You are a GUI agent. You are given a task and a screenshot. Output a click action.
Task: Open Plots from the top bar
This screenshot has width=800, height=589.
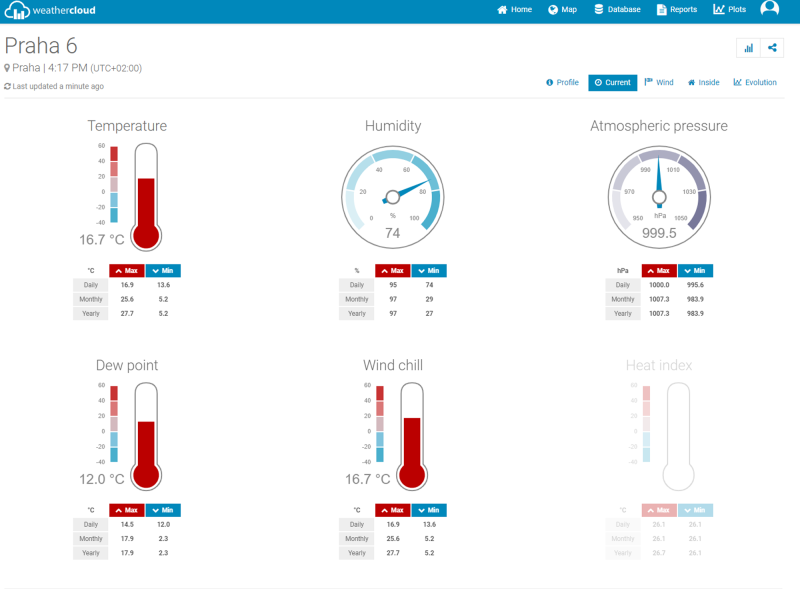coord(729,10)
